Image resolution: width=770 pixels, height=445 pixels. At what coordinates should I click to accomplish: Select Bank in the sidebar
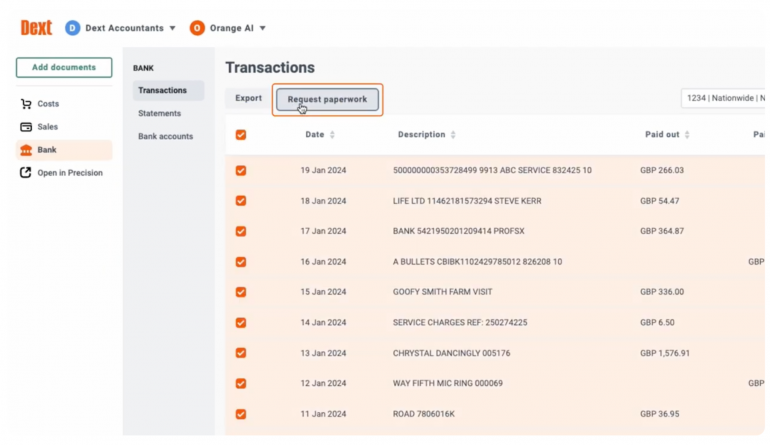point(64,150)
